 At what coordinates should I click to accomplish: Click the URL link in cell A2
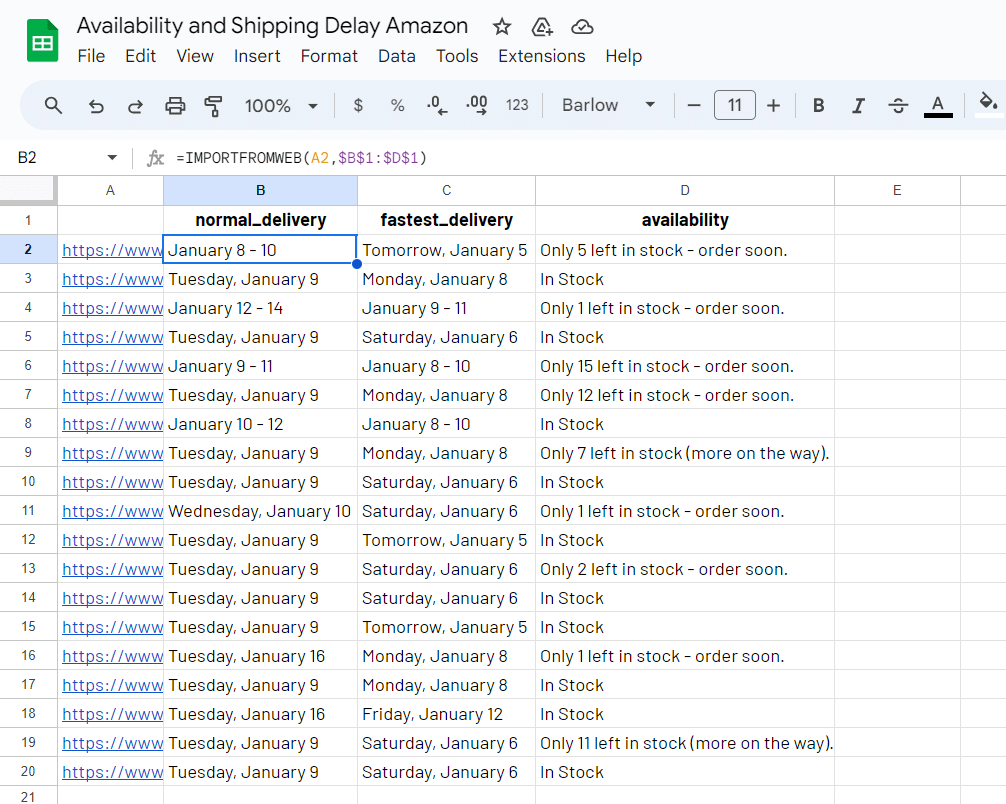(111, 250)
